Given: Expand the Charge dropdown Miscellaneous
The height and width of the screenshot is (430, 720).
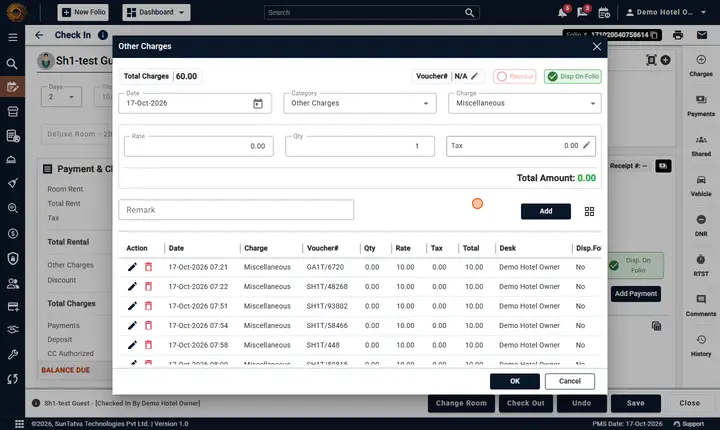Looking at the screenshot, I should 524,103.
